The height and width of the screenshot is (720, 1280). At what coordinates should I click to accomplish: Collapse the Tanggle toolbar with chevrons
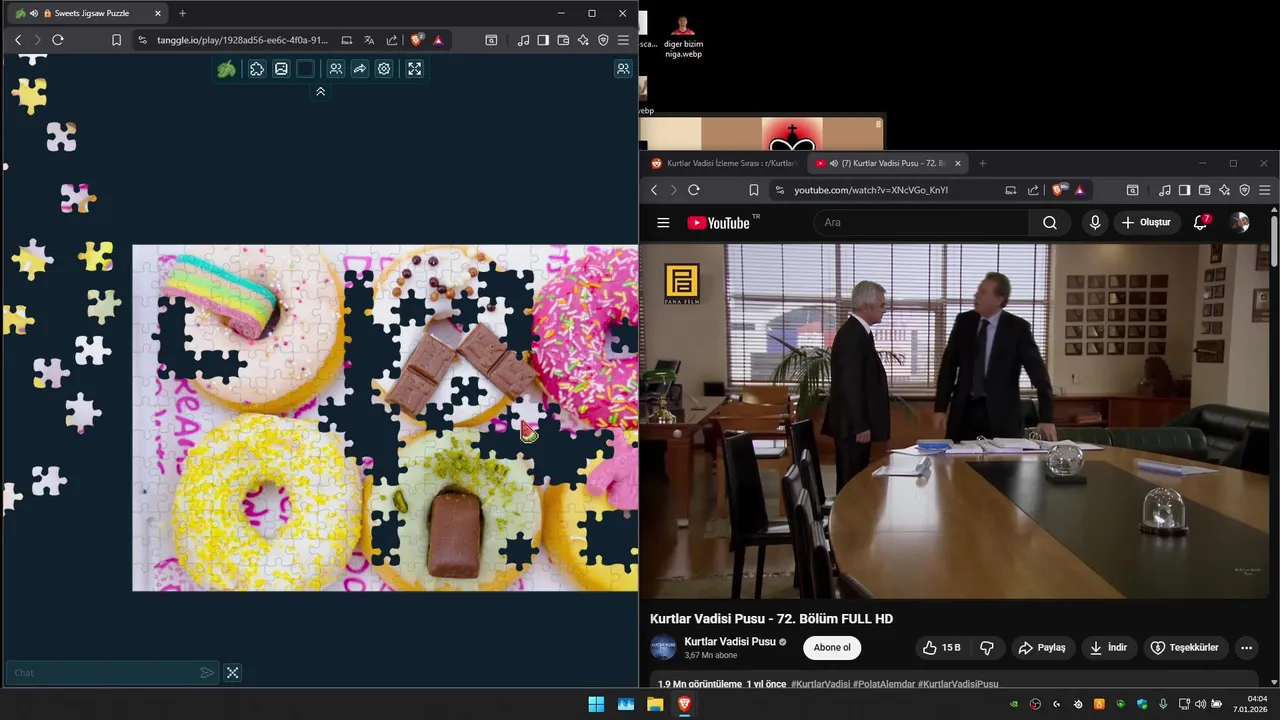pos(320,91)
